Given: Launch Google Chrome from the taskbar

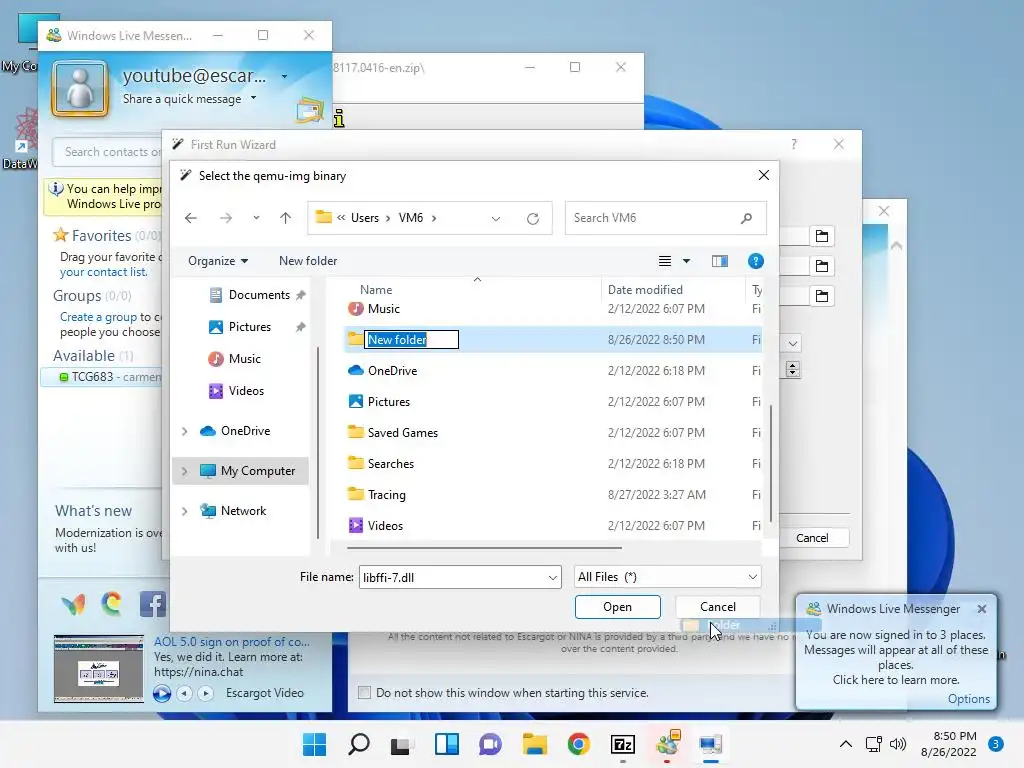Looking at the screenshot, I should (579, 744).
